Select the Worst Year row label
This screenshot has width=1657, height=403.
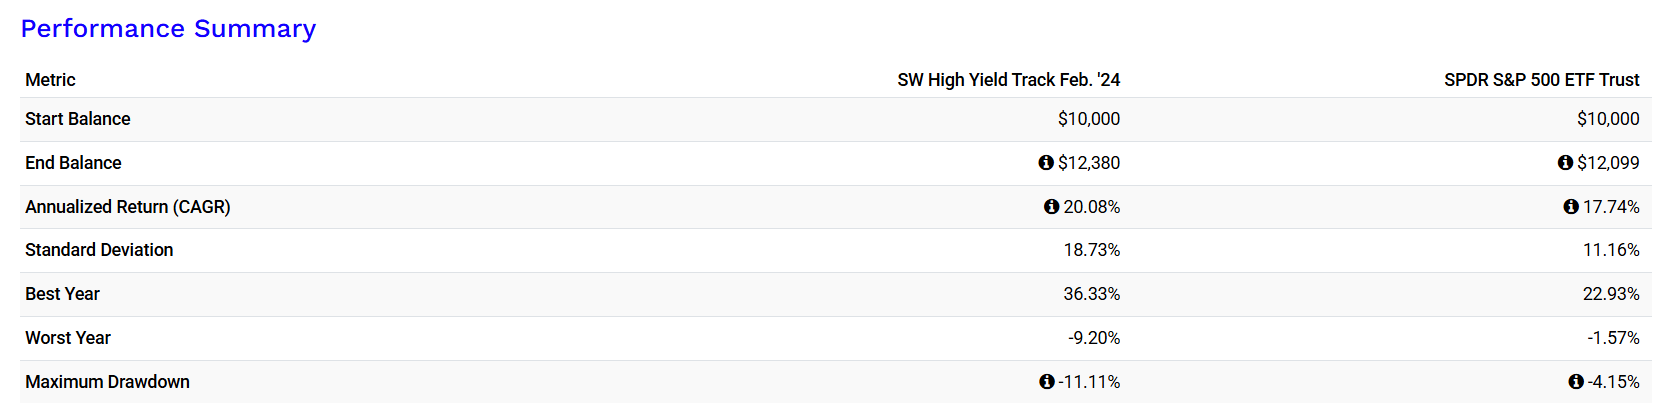[68, 338]
